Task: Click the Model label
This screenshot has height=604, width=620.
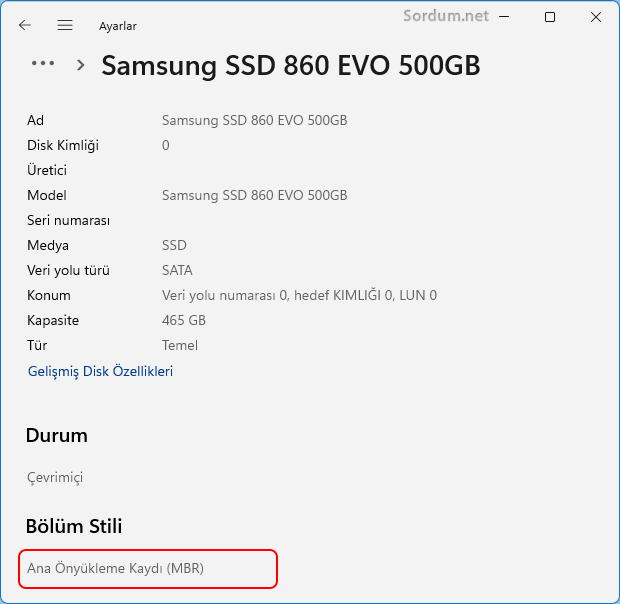Action: click(x=47, y=195)
